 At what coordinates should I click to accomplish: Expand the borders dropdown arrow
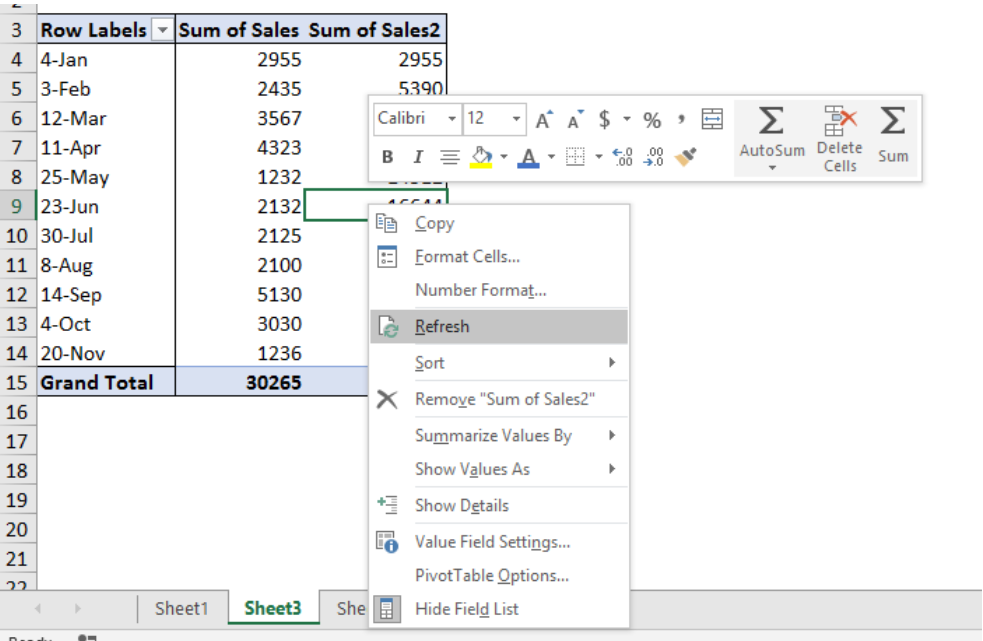coord(599,157)
